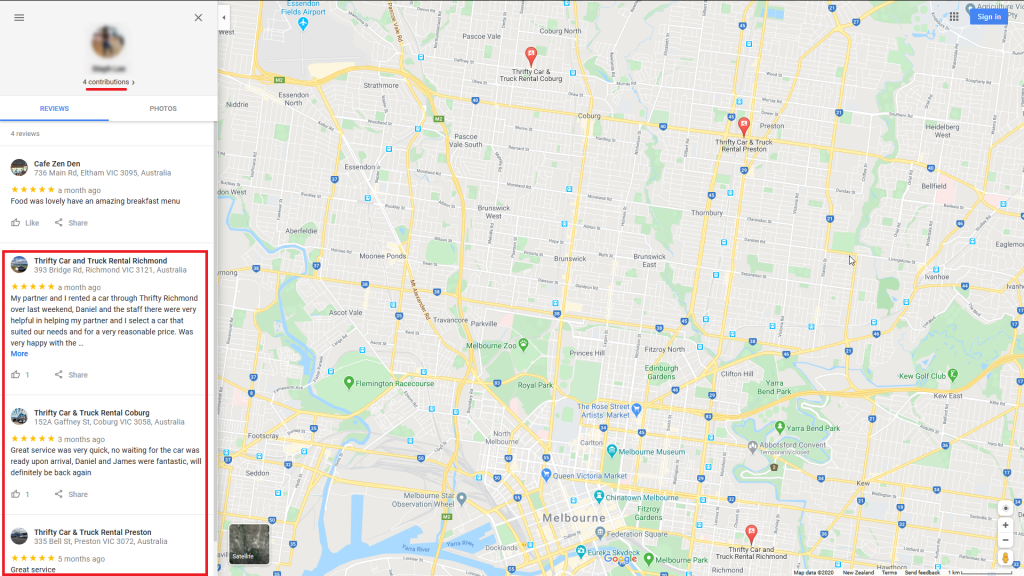This screenshot has height=576, width=1024.
Task: Select the Thrifty Preston map pin
Action: tap(743, 126)
